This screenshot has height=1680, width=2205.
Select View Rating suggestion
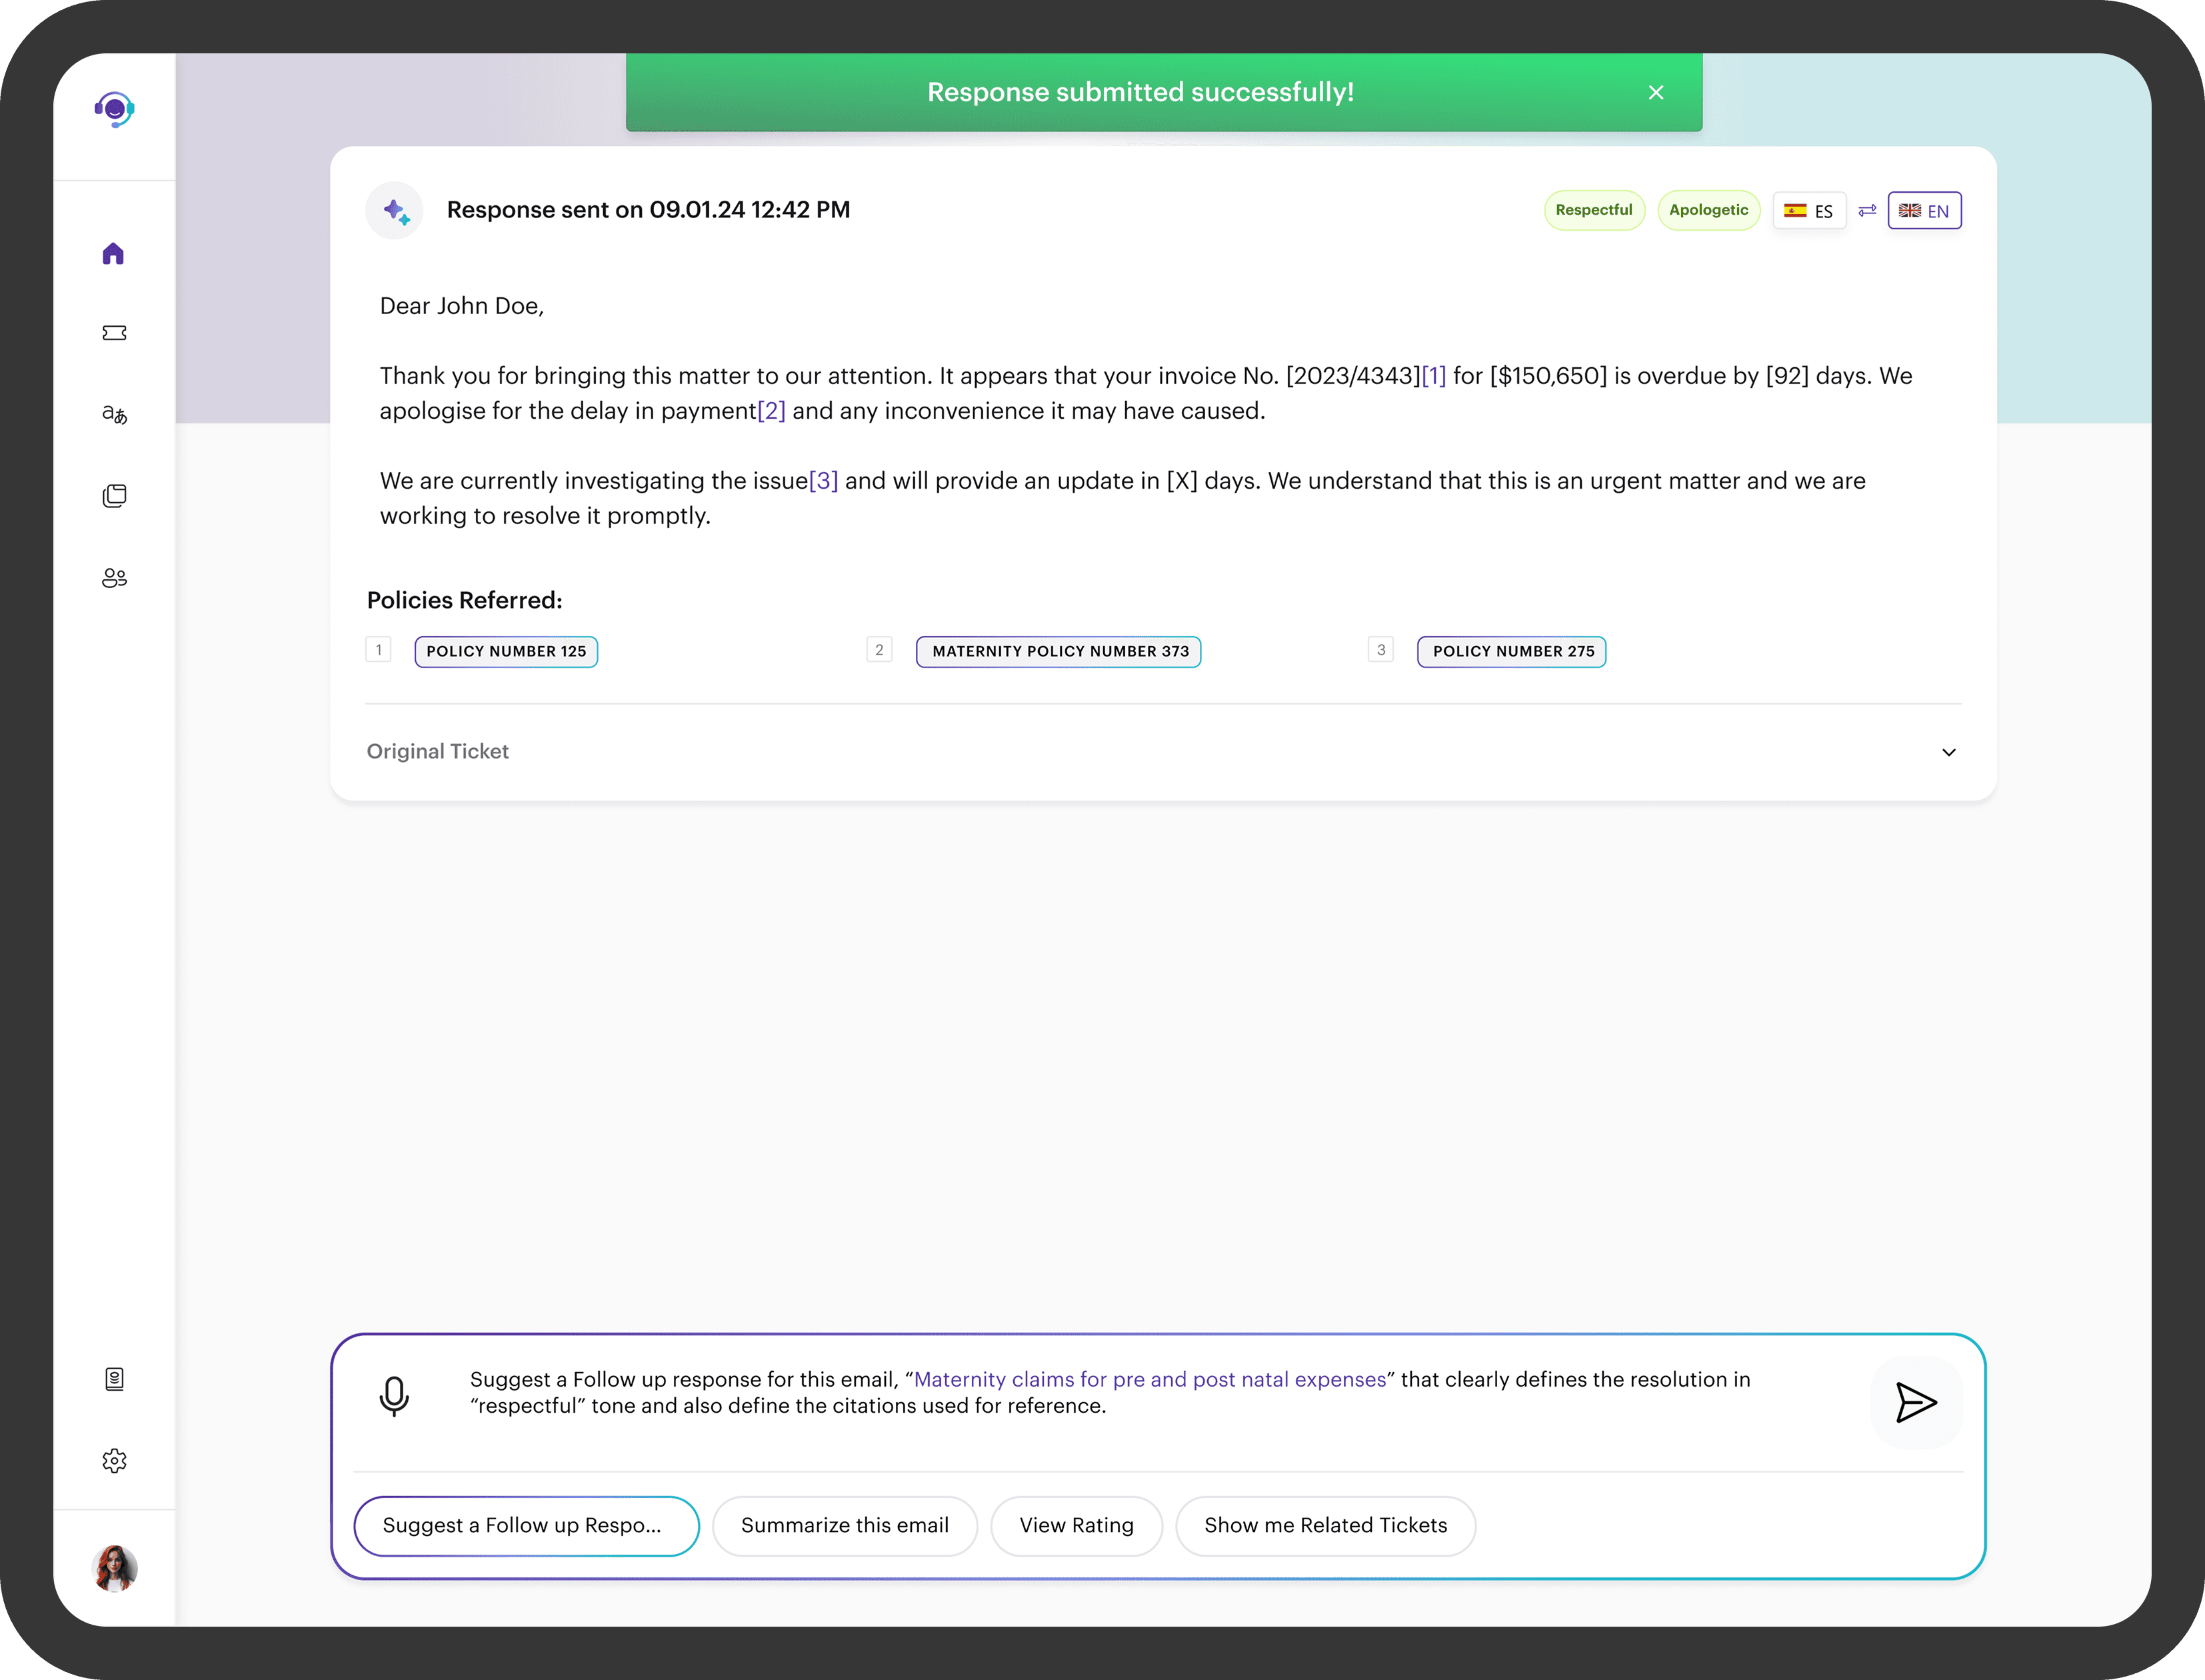[x=1076, y=1526]
